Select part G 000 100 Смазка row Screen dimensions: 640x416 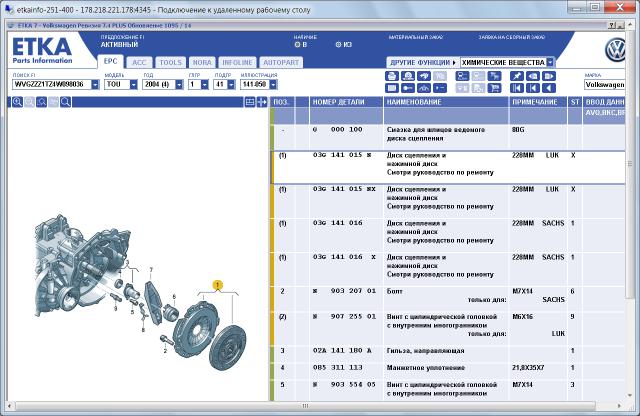tap(448, 137)
